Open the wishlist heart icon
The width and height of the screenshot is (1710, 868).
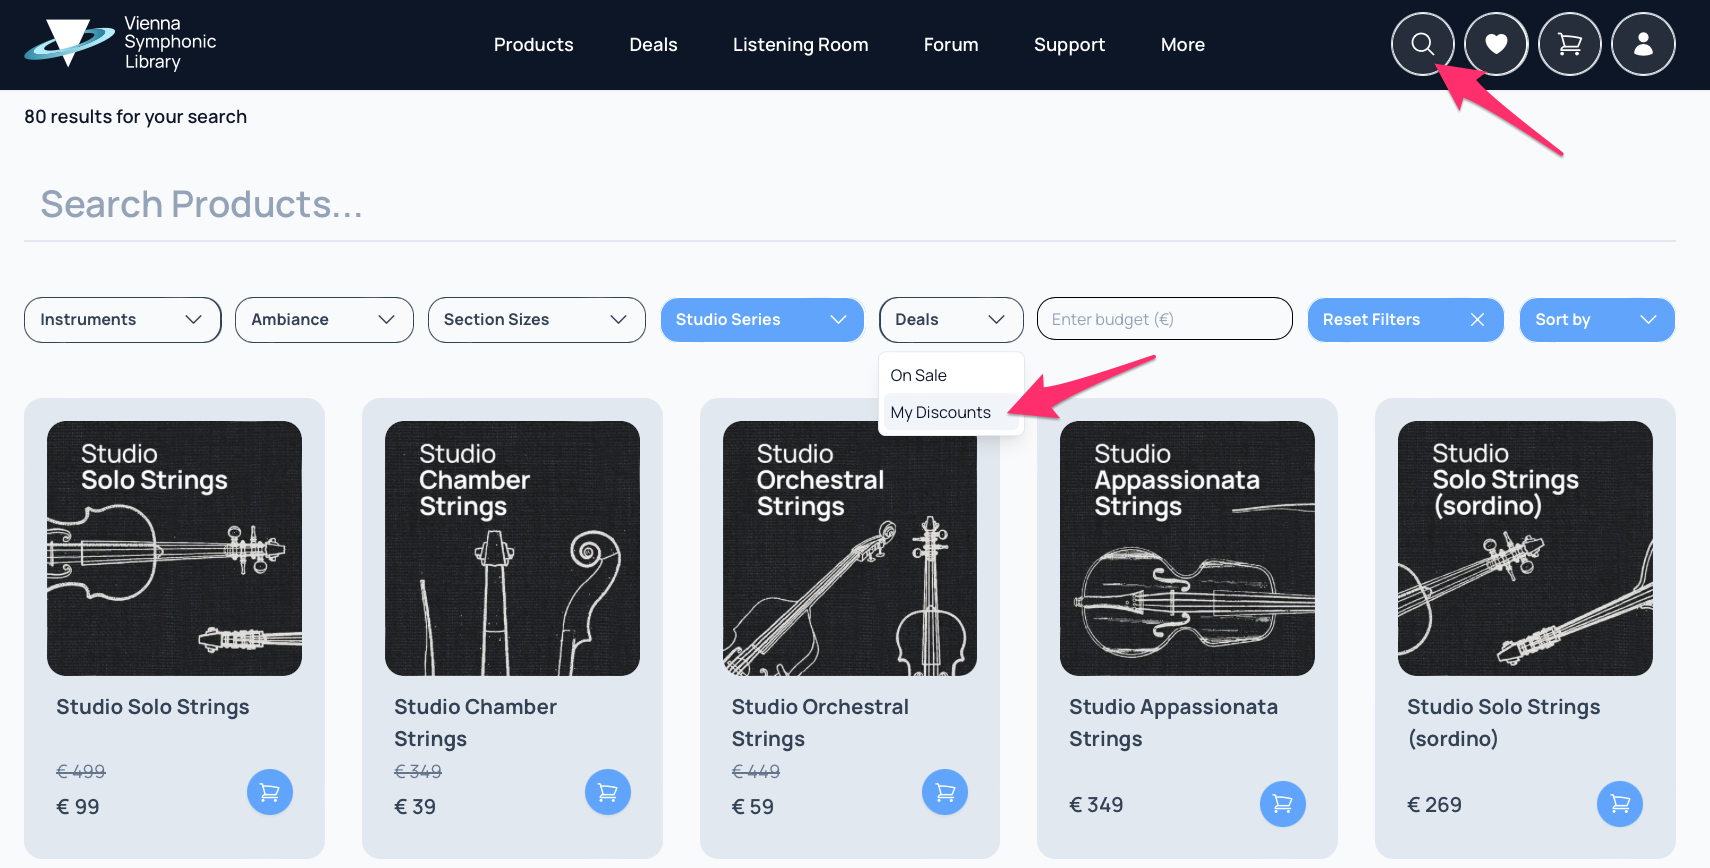click(x=1496, y=44)
